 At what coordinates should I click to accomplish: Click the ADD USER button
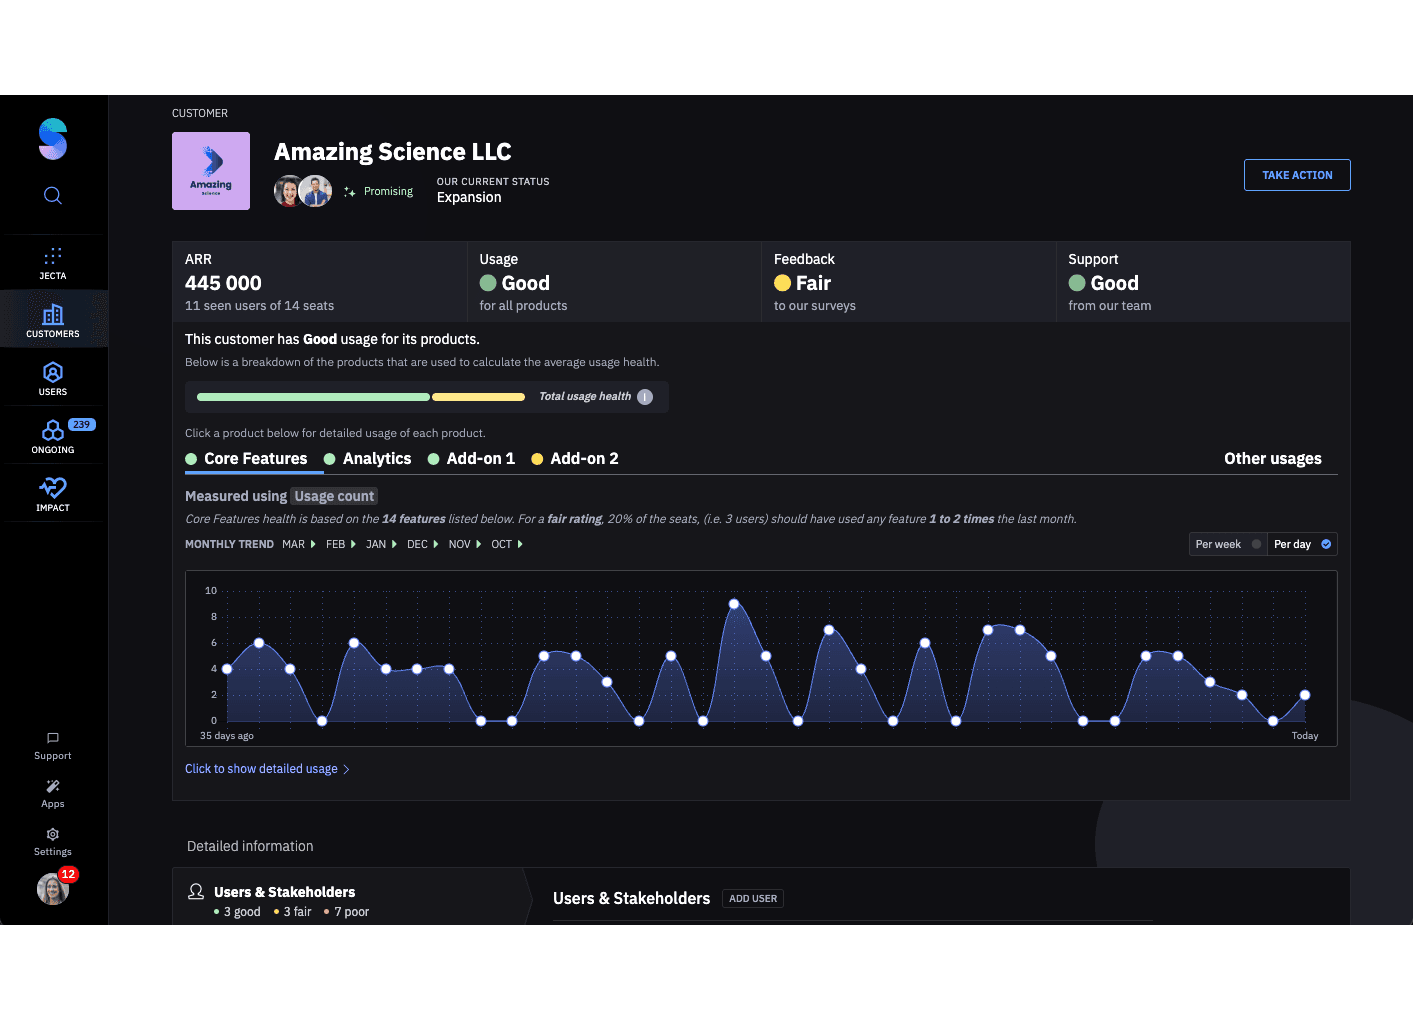coord(753,898)
